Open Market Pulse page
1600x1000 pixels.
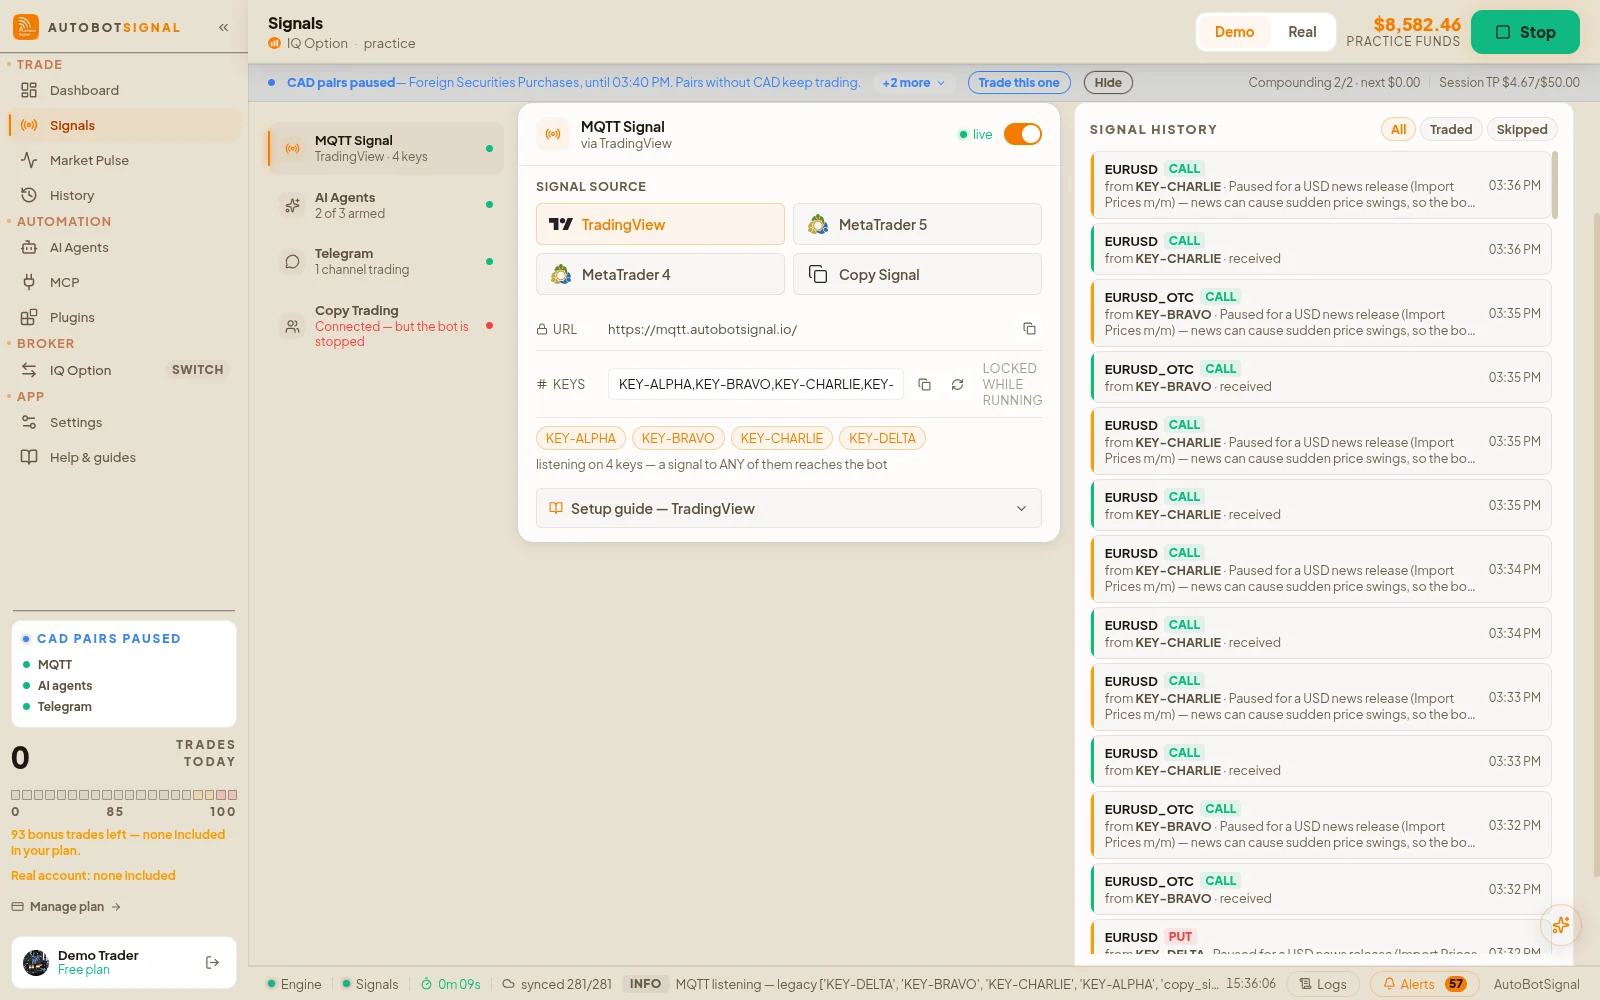pyautogui.click(x=124, y=160)
